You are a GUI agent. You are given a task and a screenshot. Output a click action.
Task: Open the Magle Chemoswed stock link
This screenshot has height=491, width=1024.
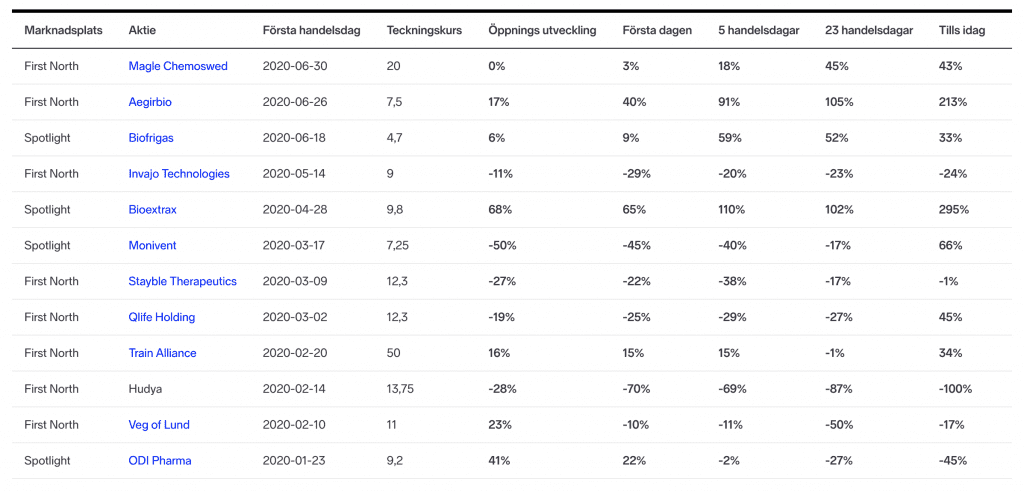(x=178, y=66)
